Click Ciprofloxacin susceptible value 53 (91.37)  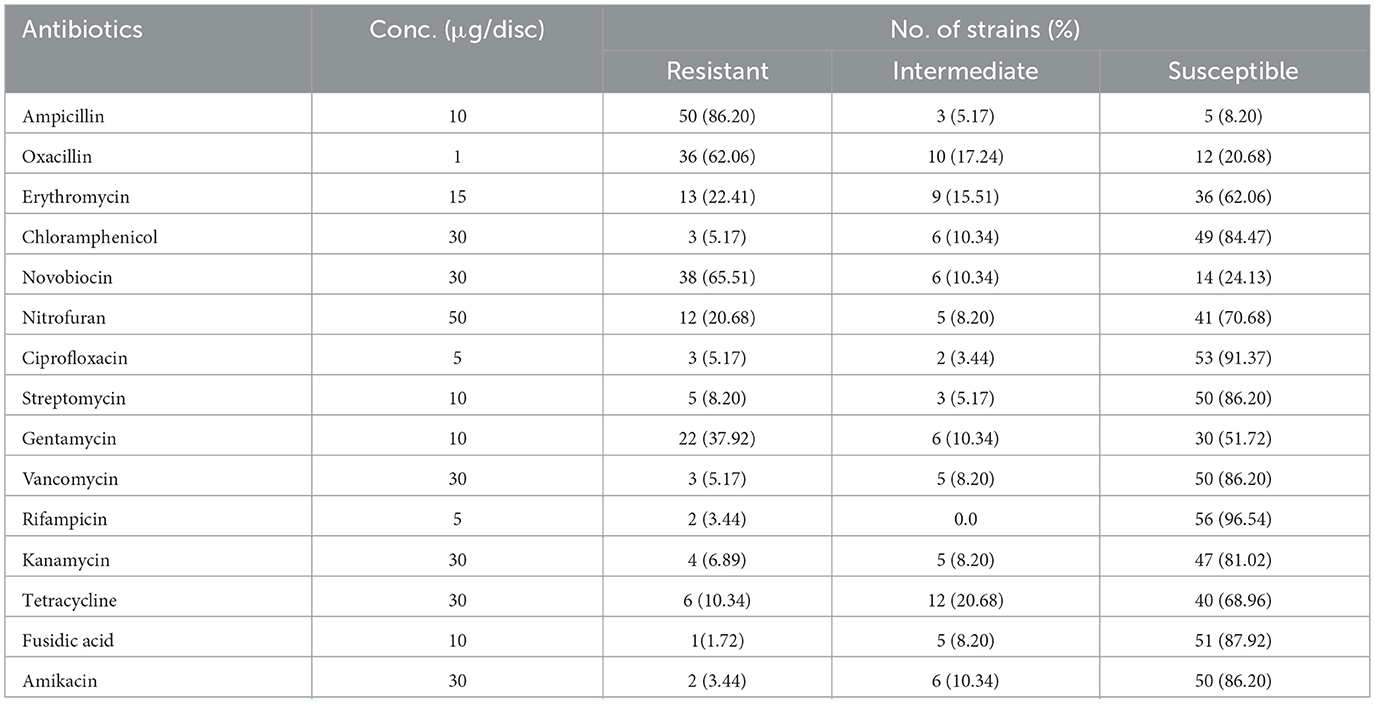[x=1234, y=358]
